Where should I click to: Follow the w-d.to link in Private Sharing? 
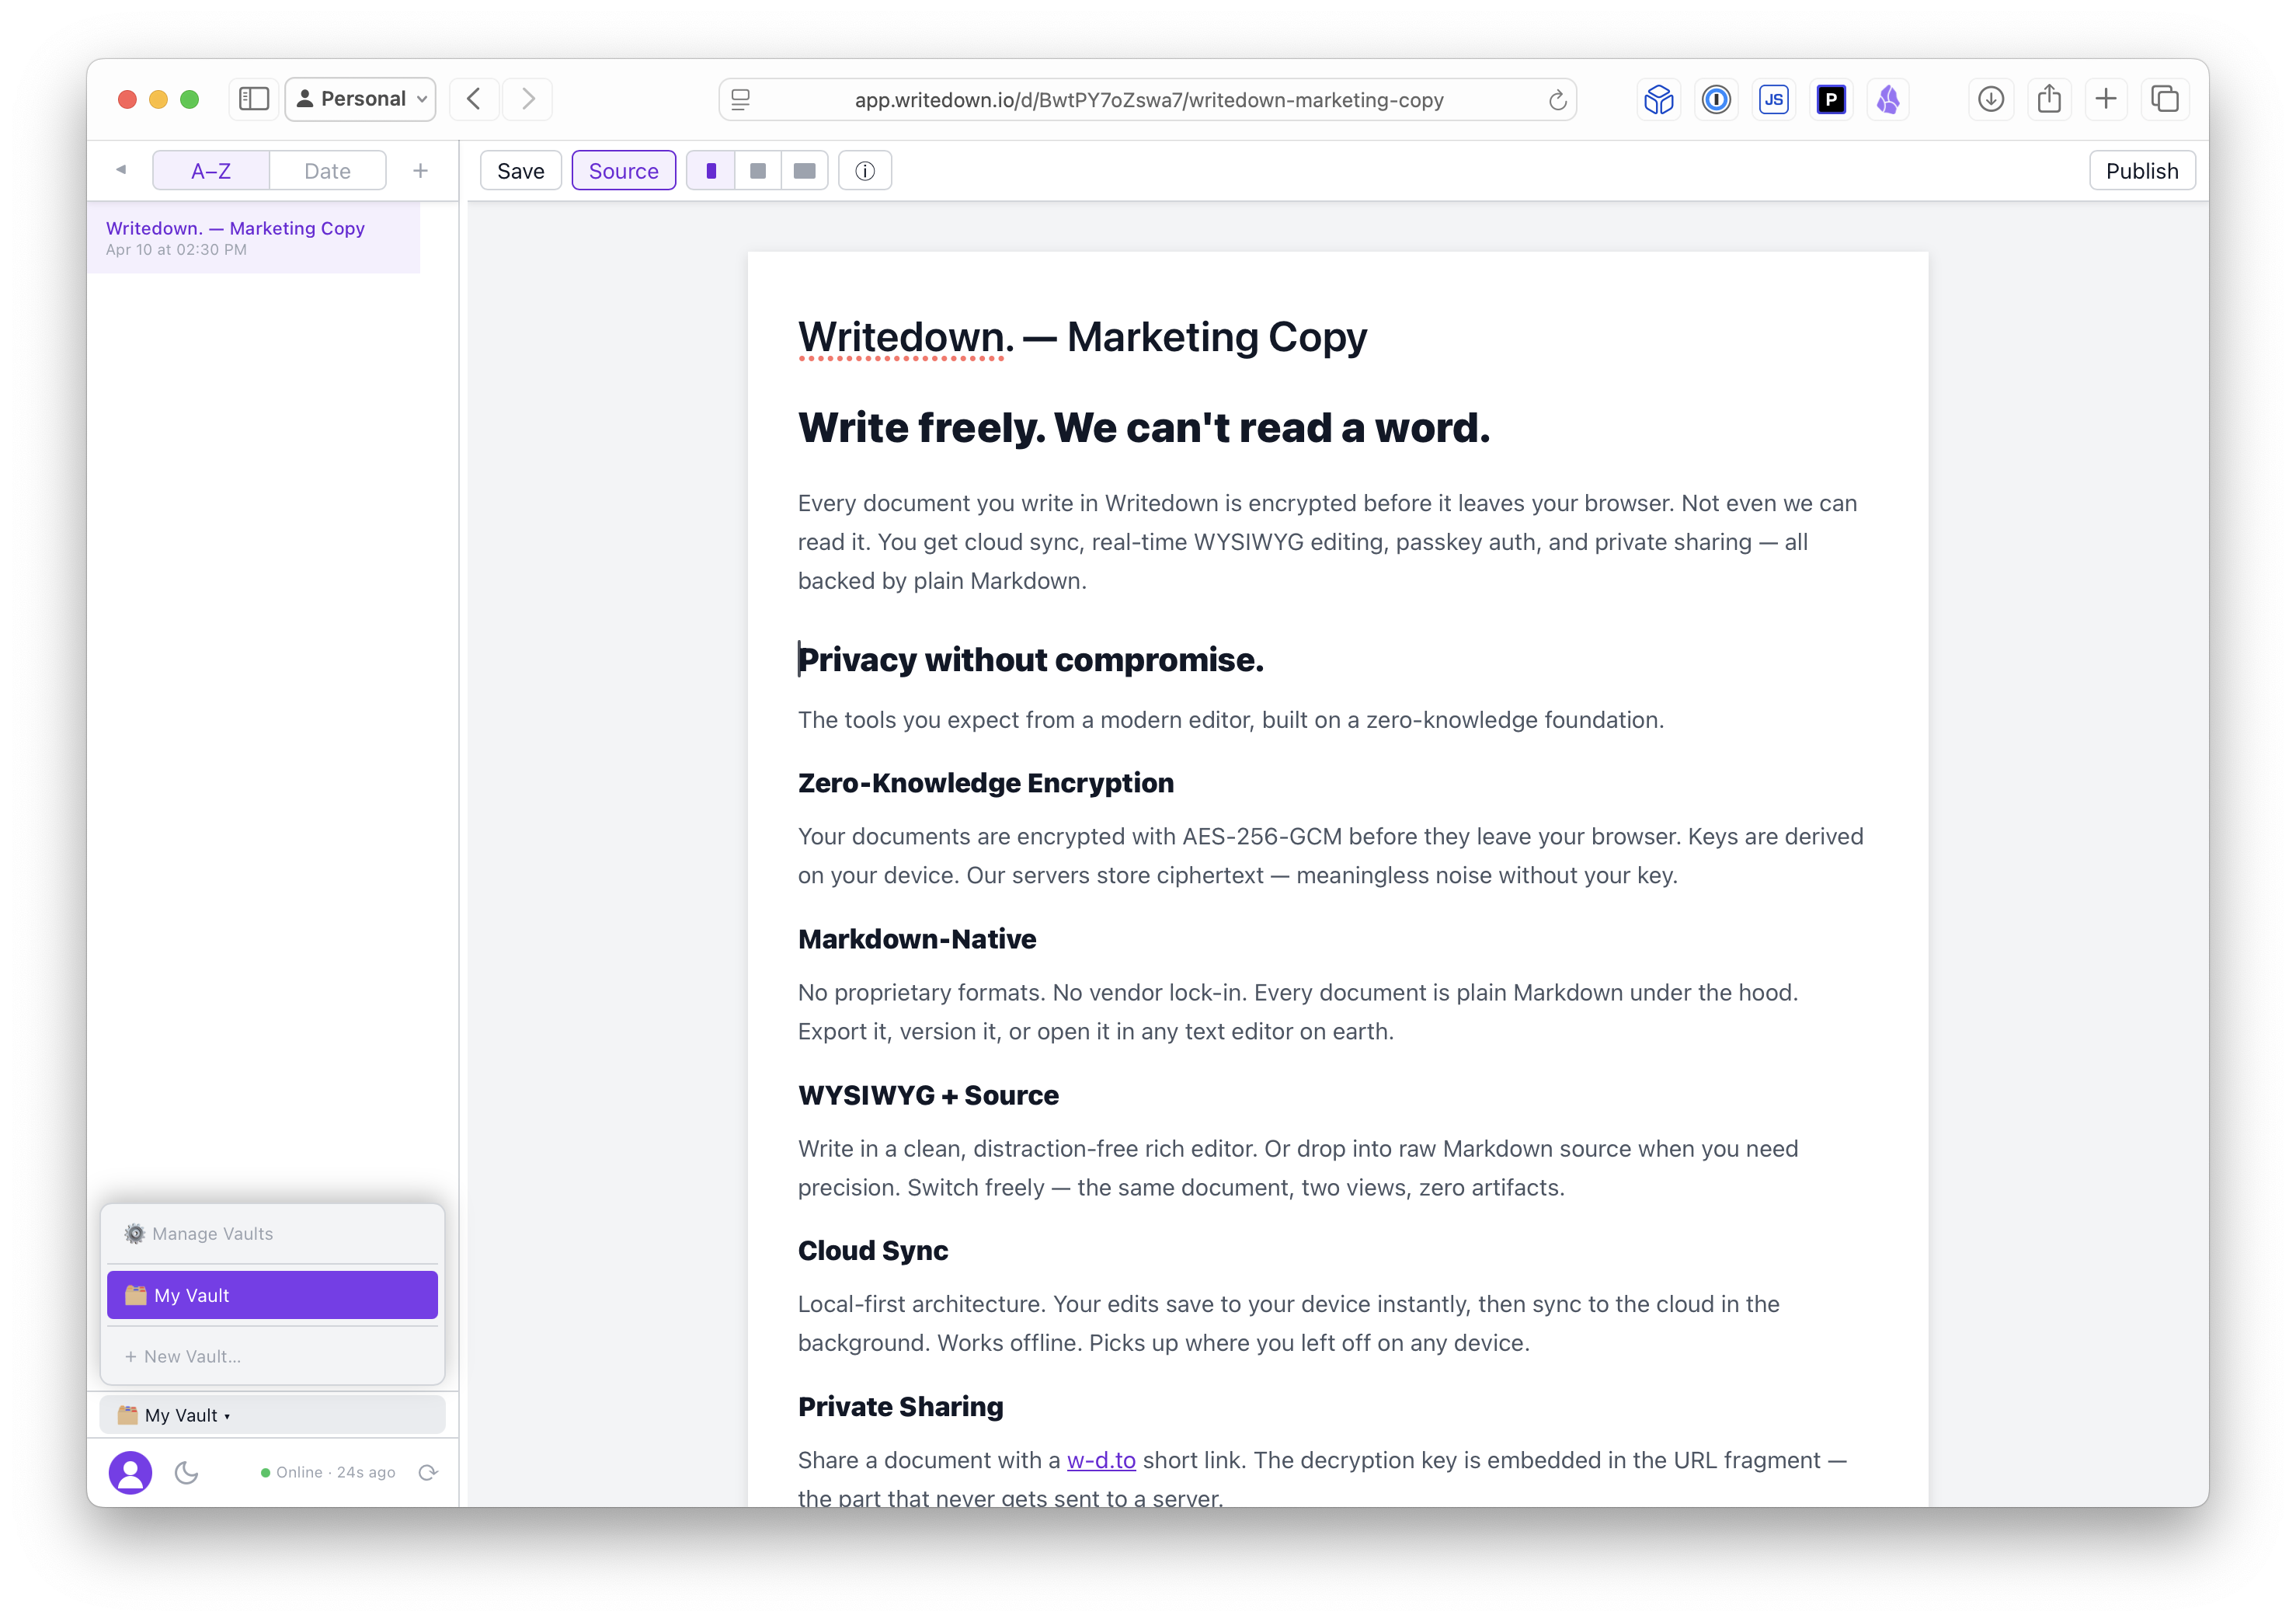pos(1100,1460)
